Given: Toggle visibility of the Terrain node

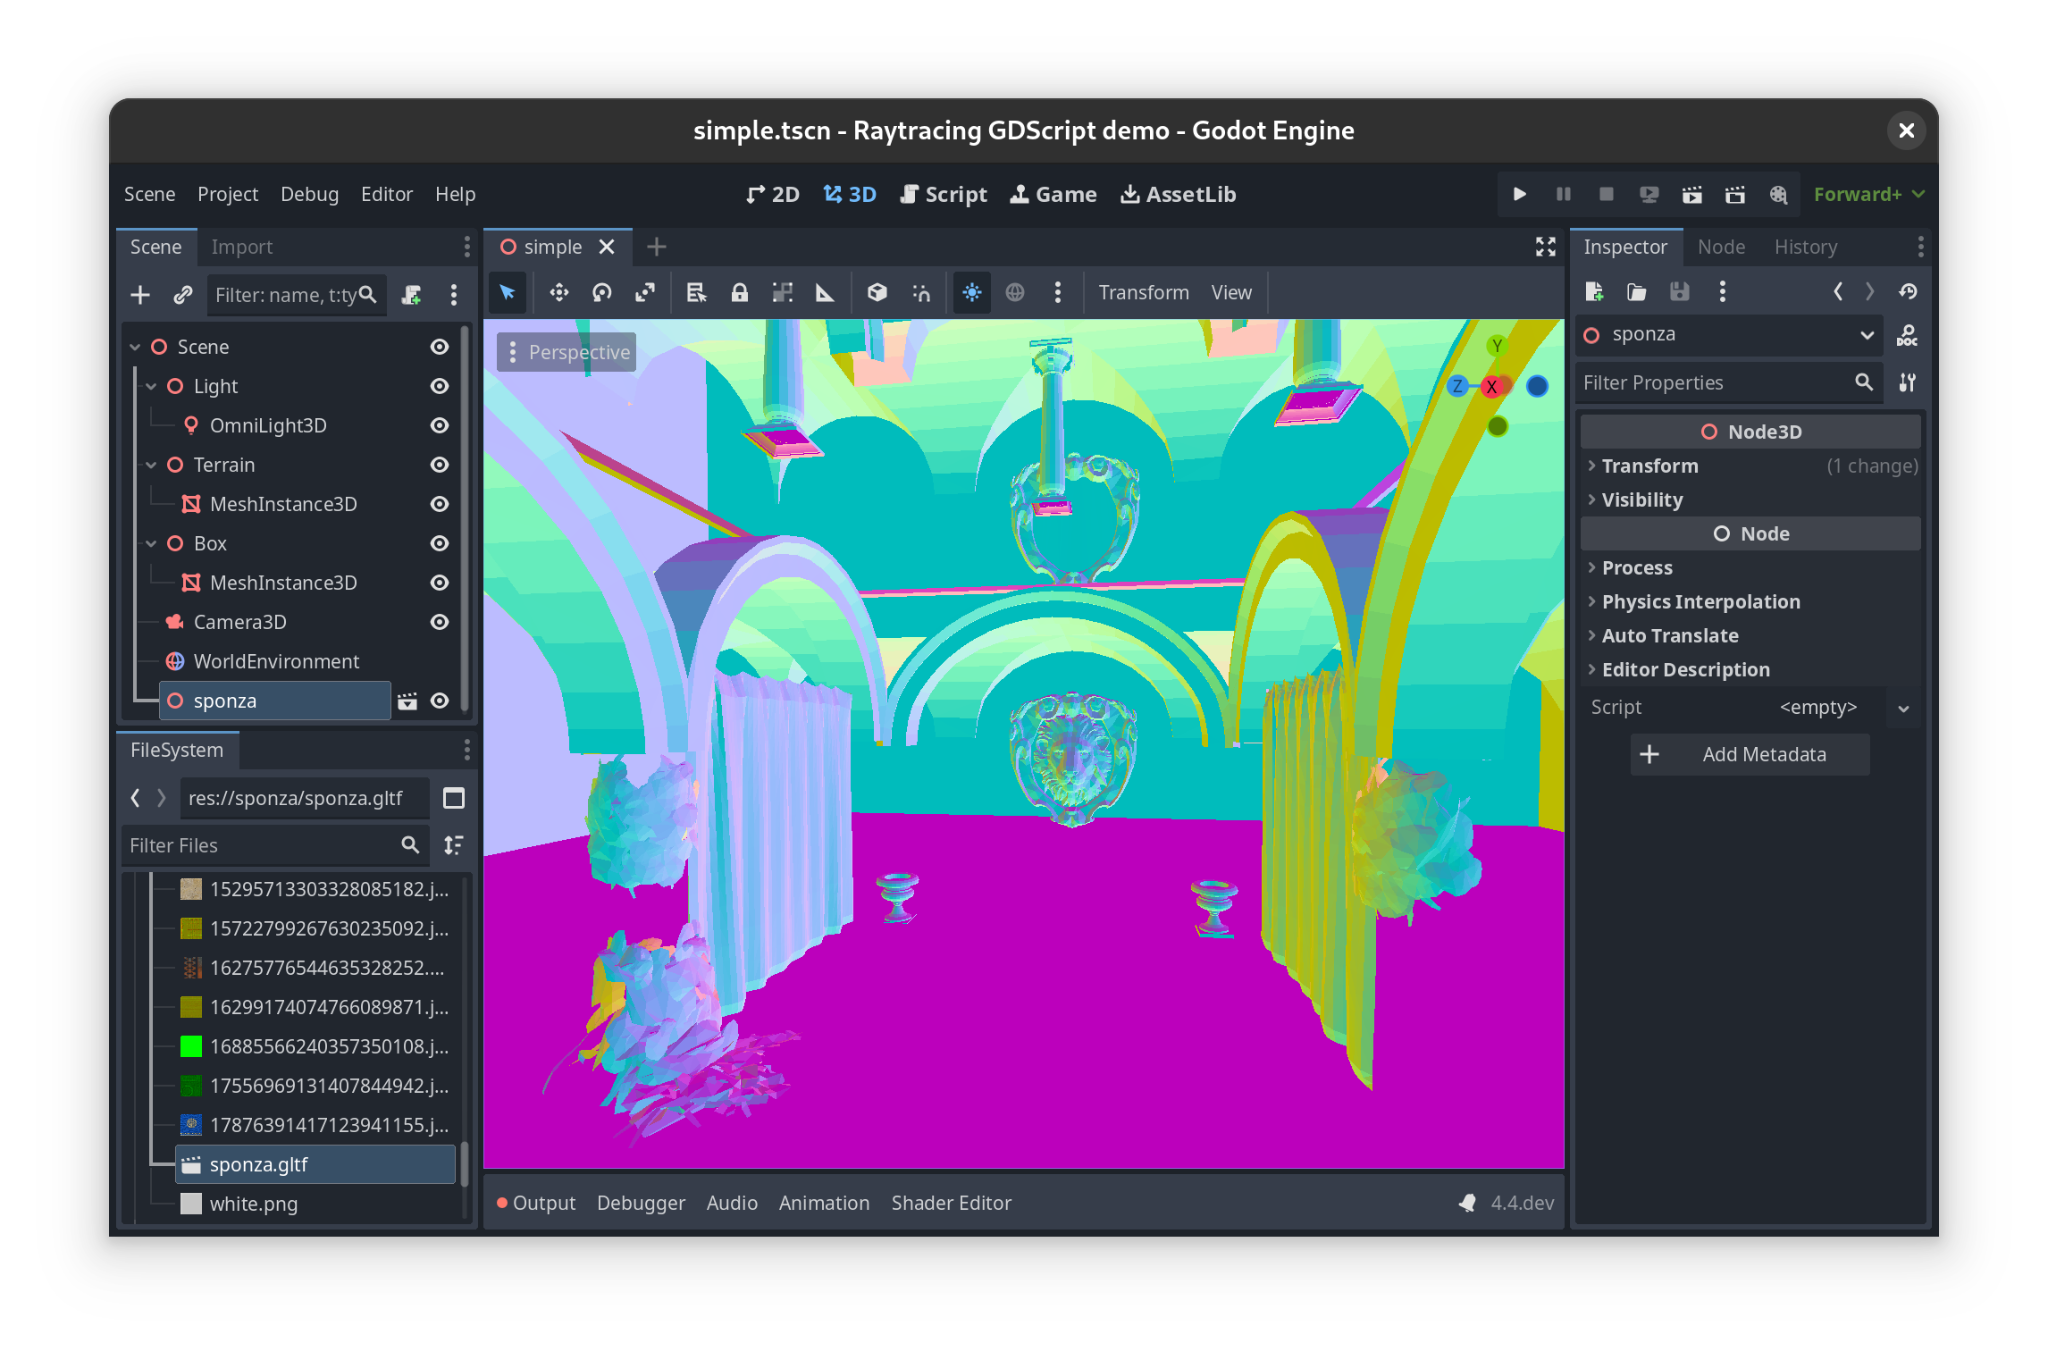Looking at the screenshot, I should pyautogui.click(x=439, y=465).
